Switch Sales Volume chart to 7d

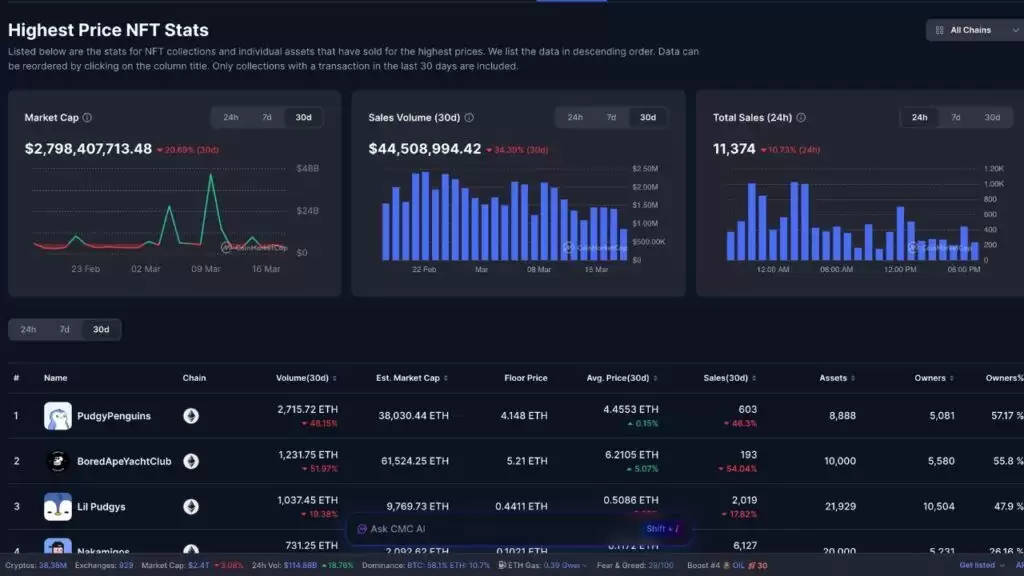[x=611, y=118]
